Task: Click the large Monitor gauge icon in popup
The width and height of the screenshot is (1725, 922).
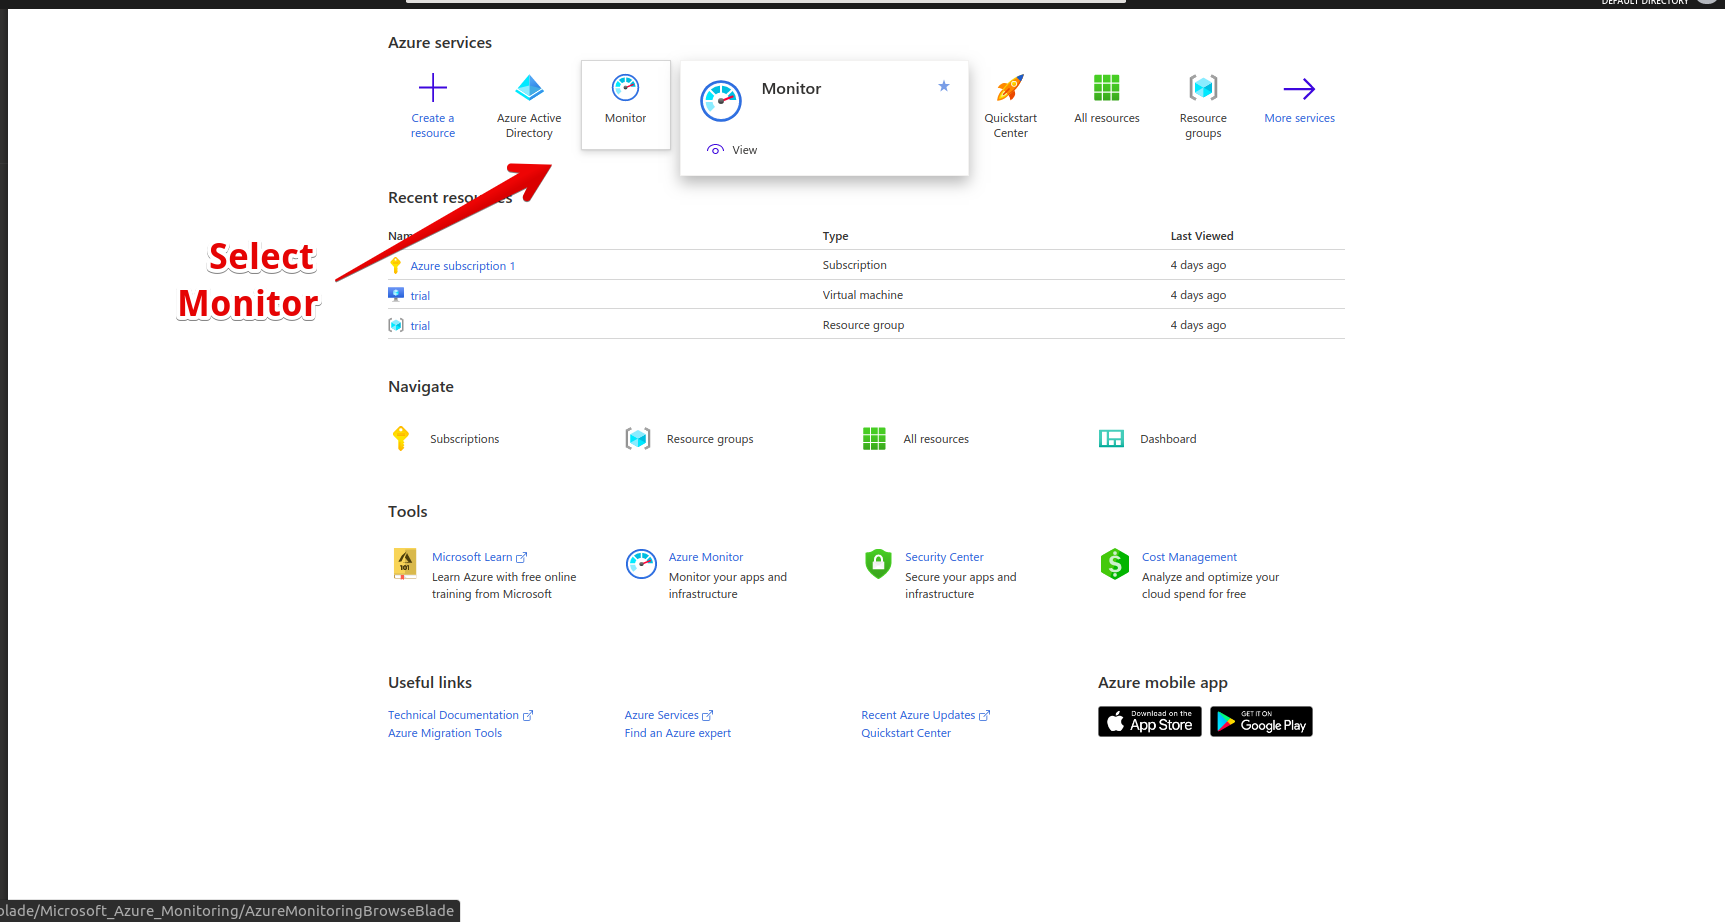Action: pos(721,101)
